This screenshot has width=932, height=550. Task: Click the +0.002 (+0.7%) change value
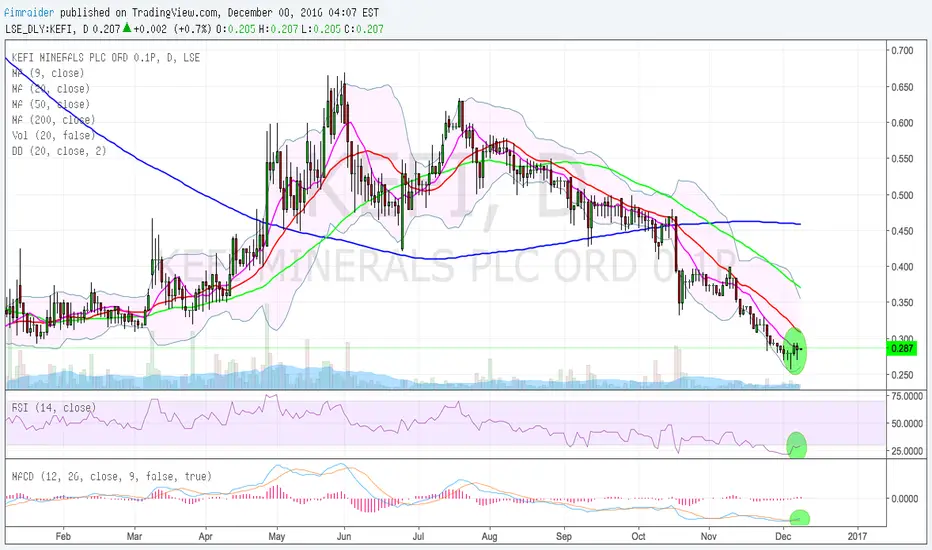[x=172, y=29]
